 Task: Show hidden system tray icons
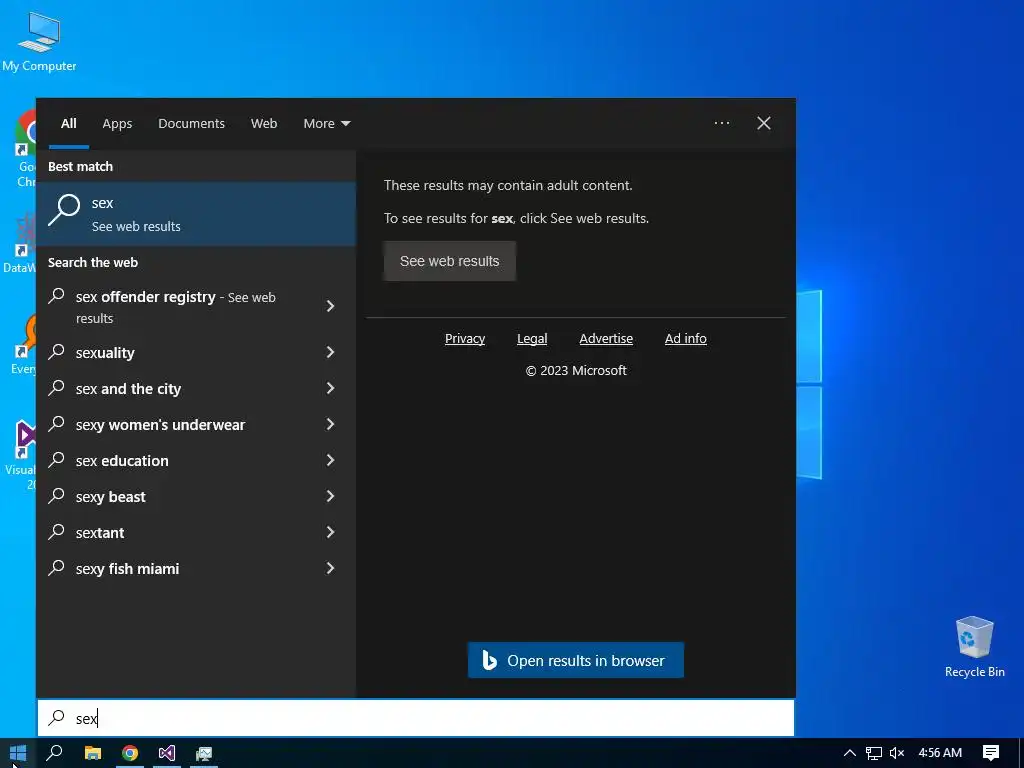850,753
